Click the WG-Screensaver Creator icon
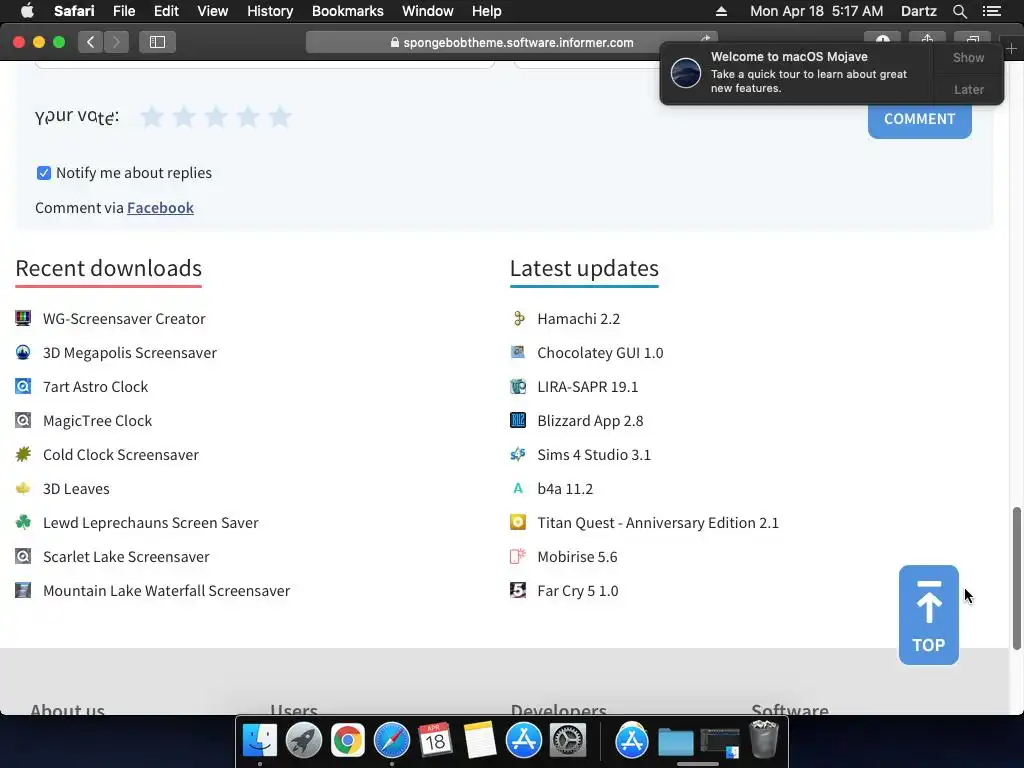Image resolution: width=1024 pixels, height=768 pixels. [23, 318]
